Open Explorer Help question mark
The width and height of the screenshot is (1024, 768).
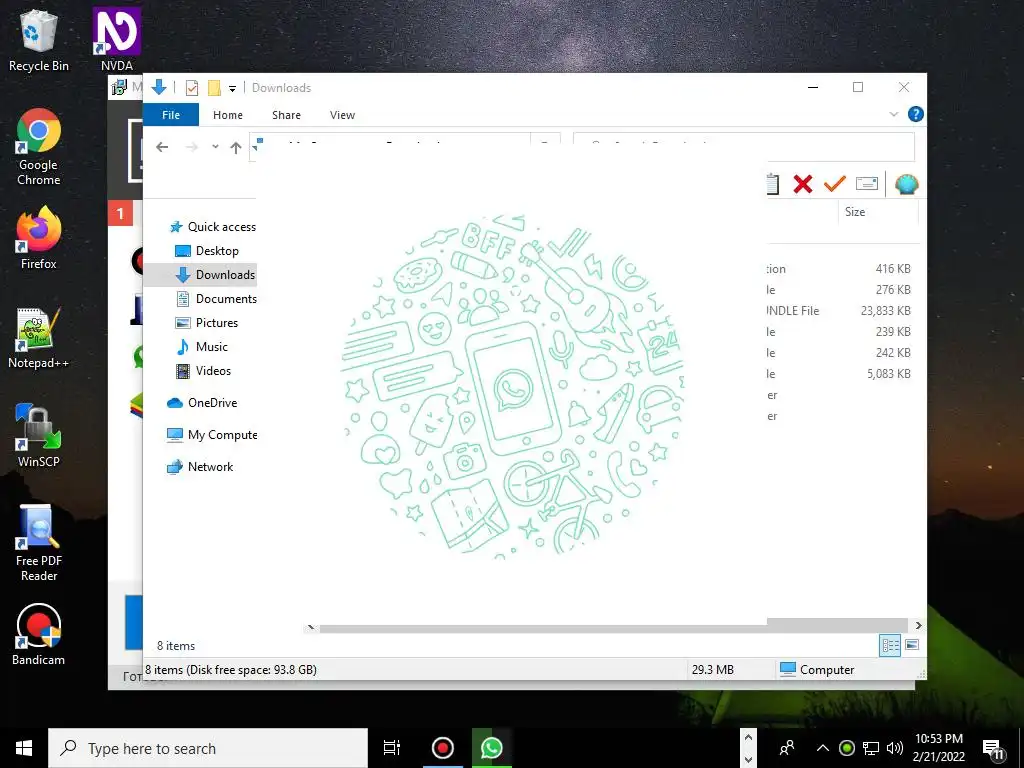[916, 114]
